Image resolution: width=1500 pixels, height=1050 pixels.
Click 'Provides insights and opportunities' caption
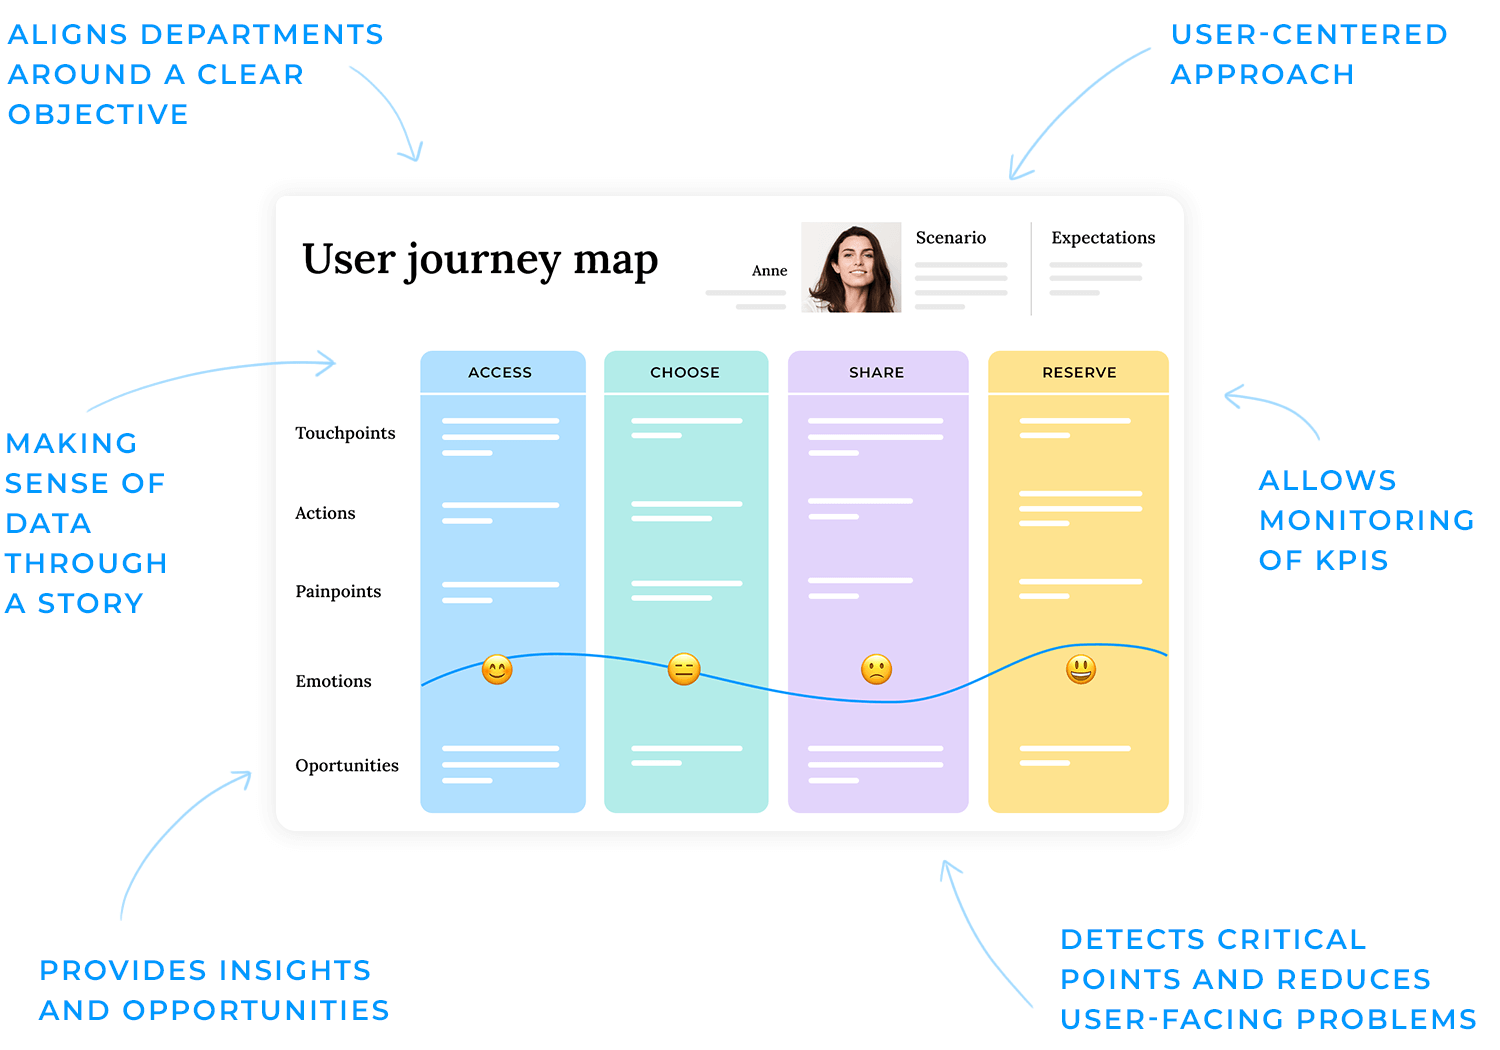(214, 990)
